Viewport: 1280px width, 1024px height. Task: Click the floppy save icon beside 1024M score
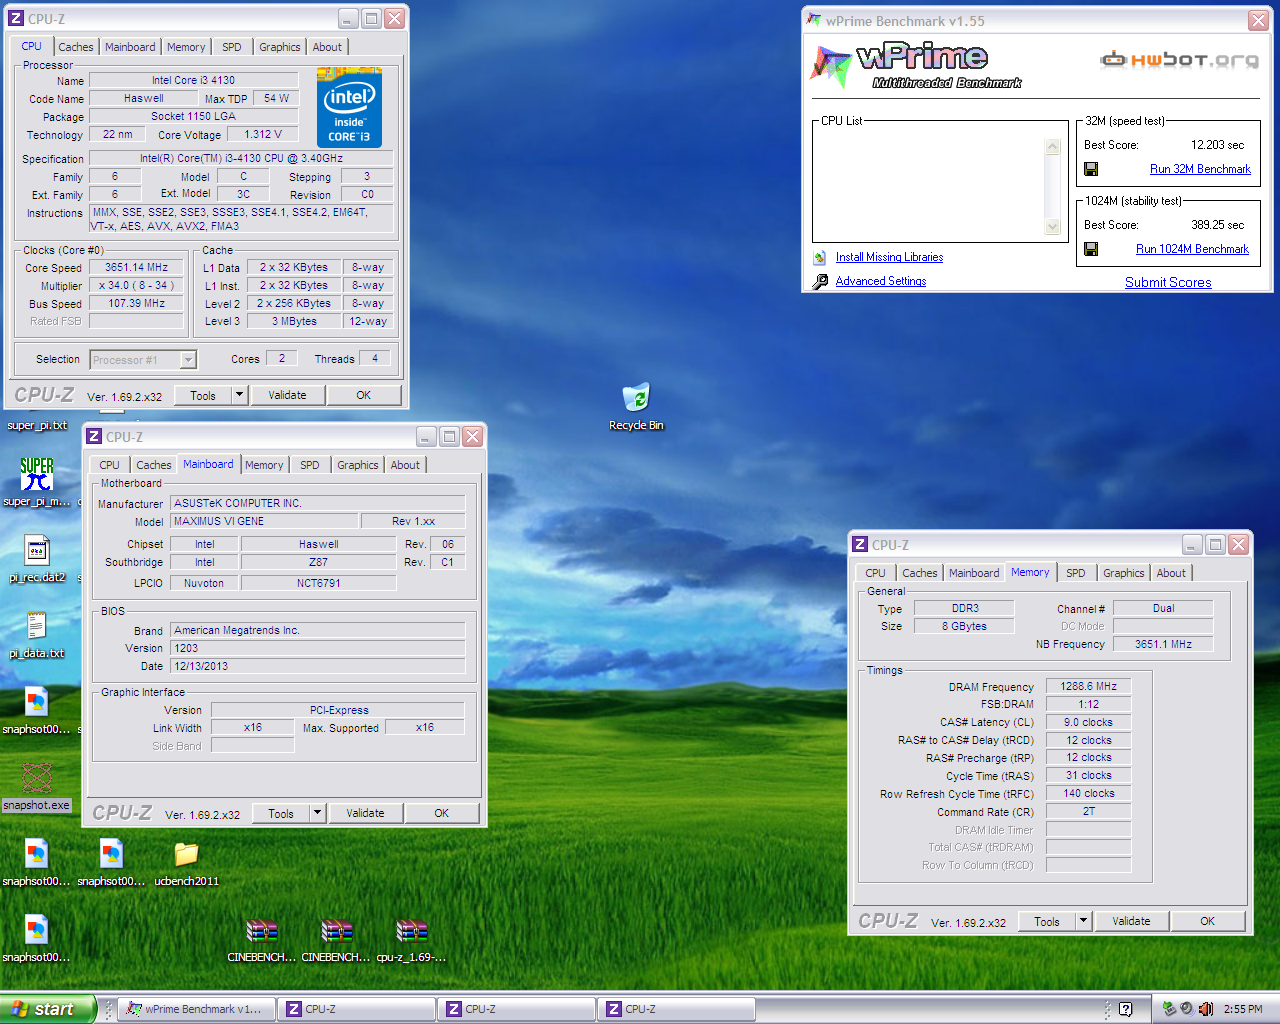[1091, 249]
